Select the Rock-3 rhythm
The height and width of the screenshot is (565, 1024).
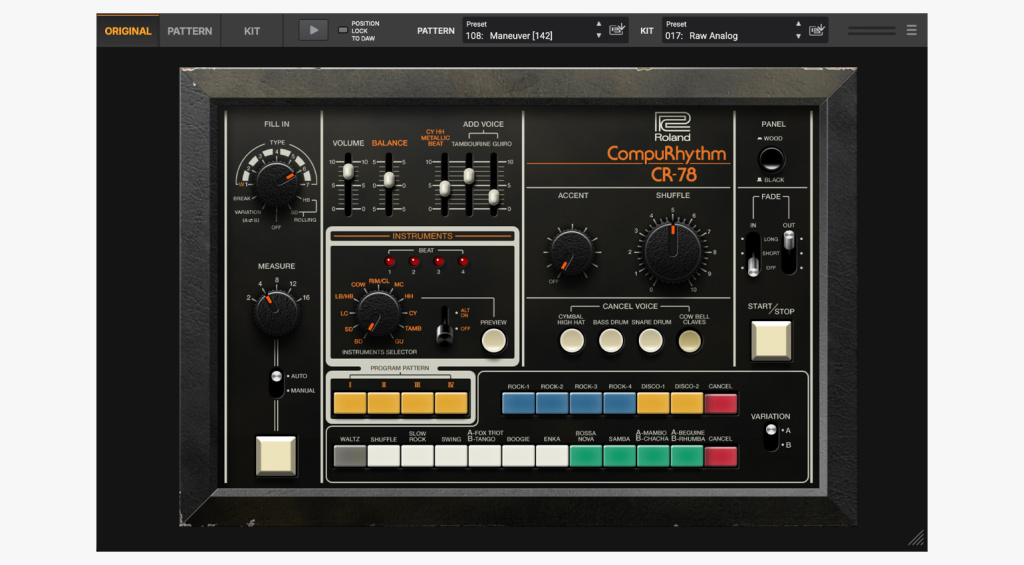(586, 402)
